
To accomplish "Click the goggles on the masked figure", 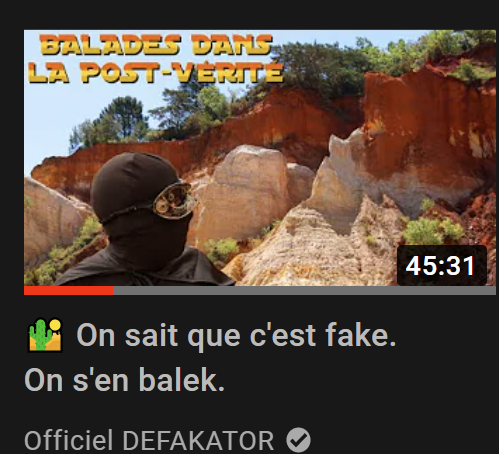I will pos(173,201).
